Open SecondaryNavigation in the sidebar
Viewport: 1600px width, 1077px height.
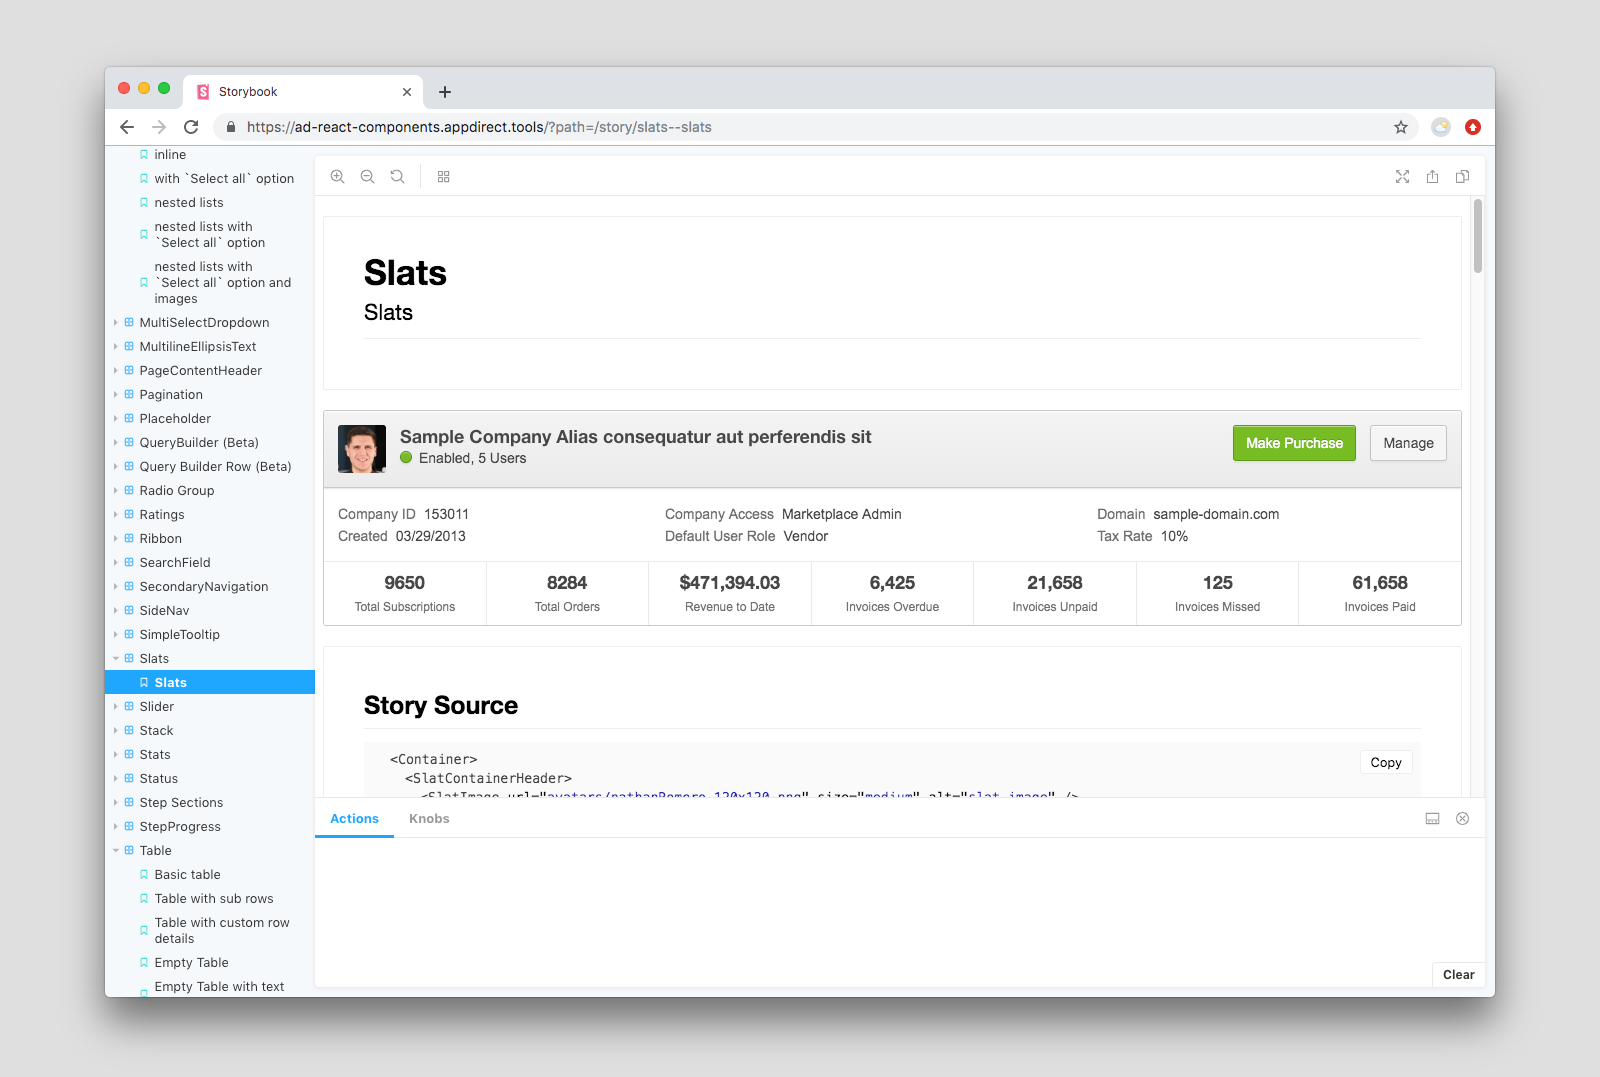(x=204, y=586)
